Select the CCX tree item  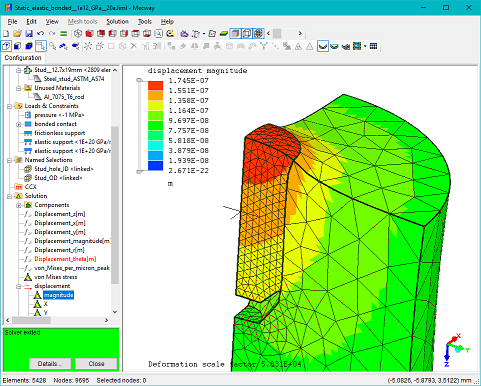coord(30,187)
